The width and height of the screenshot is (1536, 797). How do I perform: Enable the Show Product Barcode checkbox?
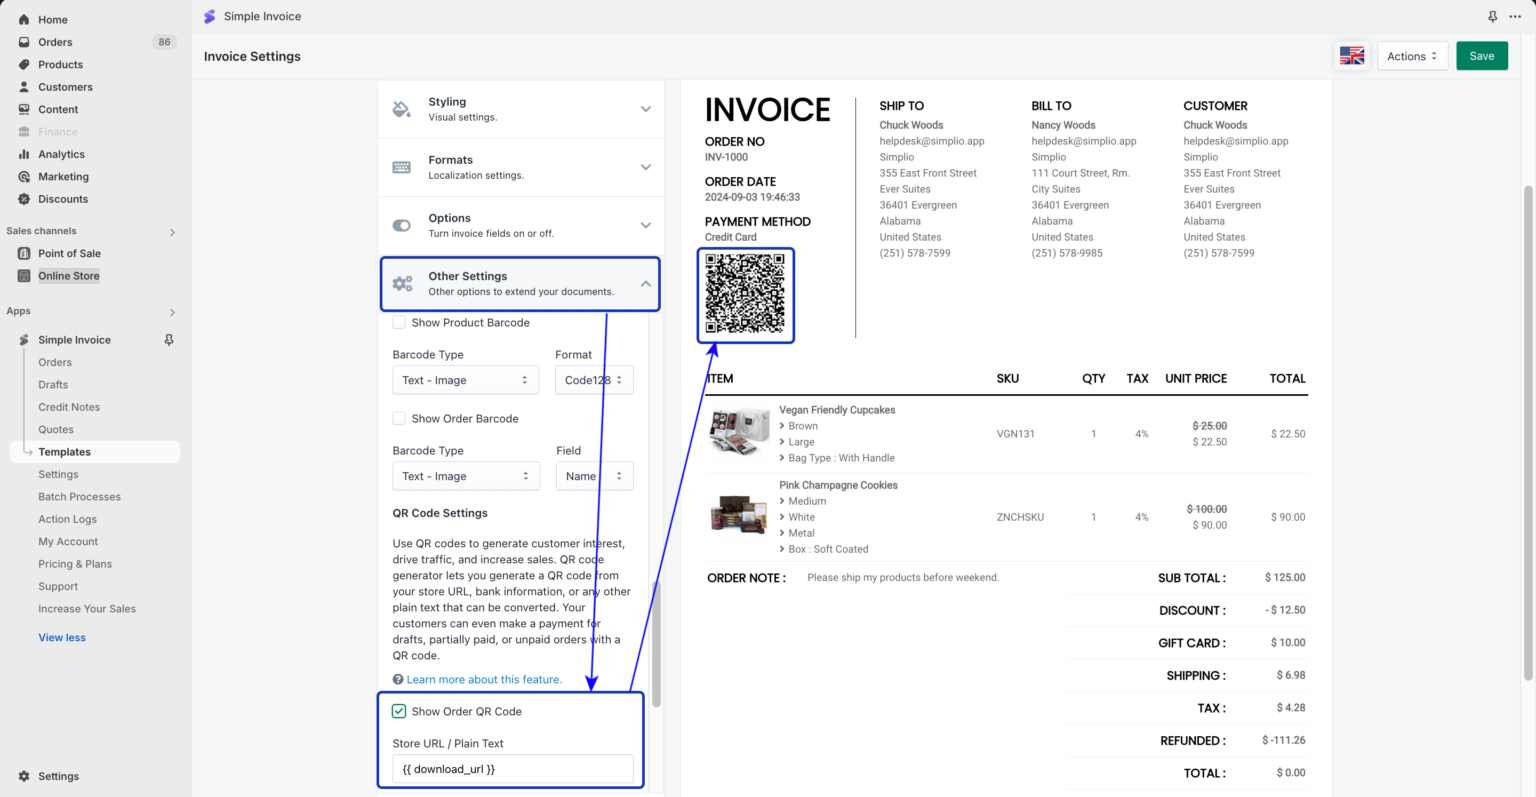pos(399,322)
